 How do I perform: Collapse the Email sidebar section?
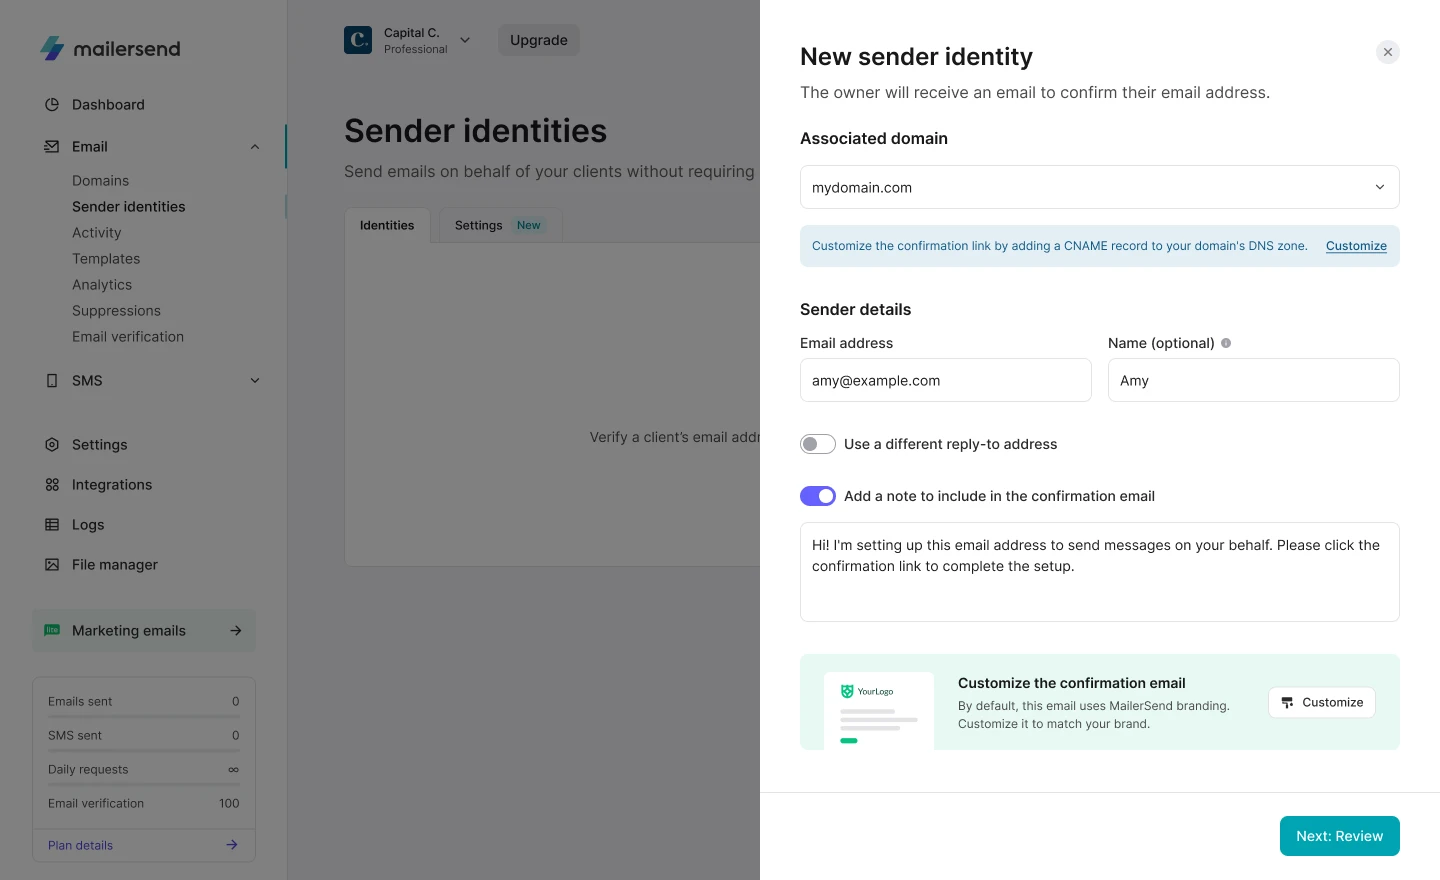[x=255, y=147]
